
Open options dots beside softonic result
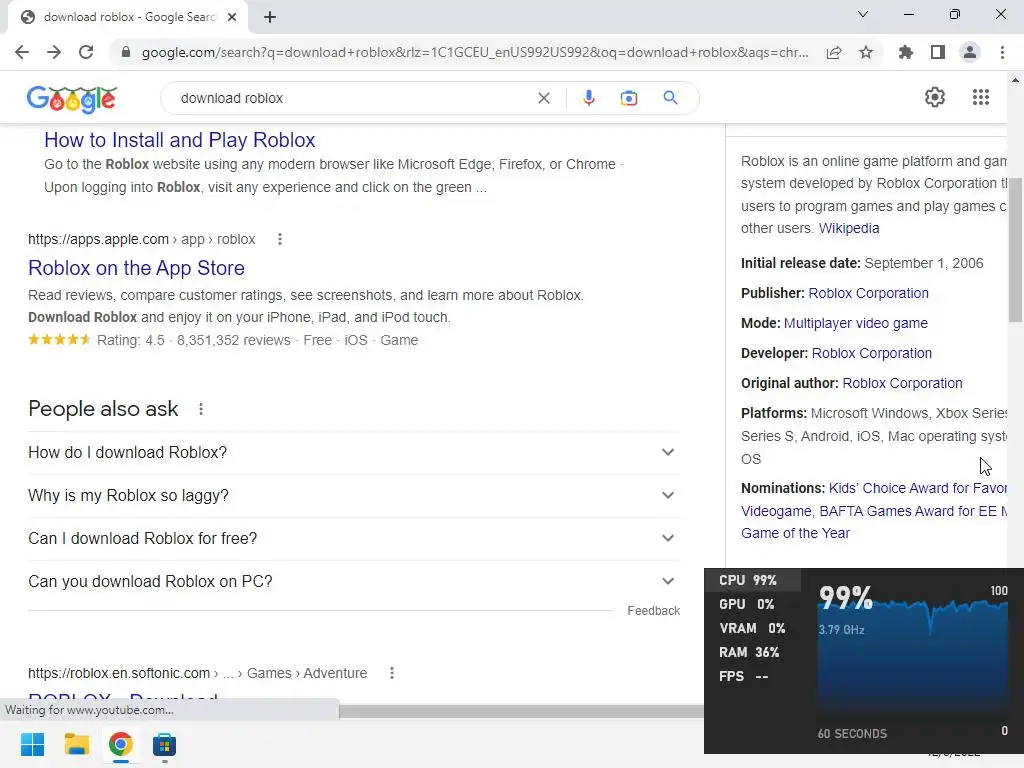click(x=391, y=673)
